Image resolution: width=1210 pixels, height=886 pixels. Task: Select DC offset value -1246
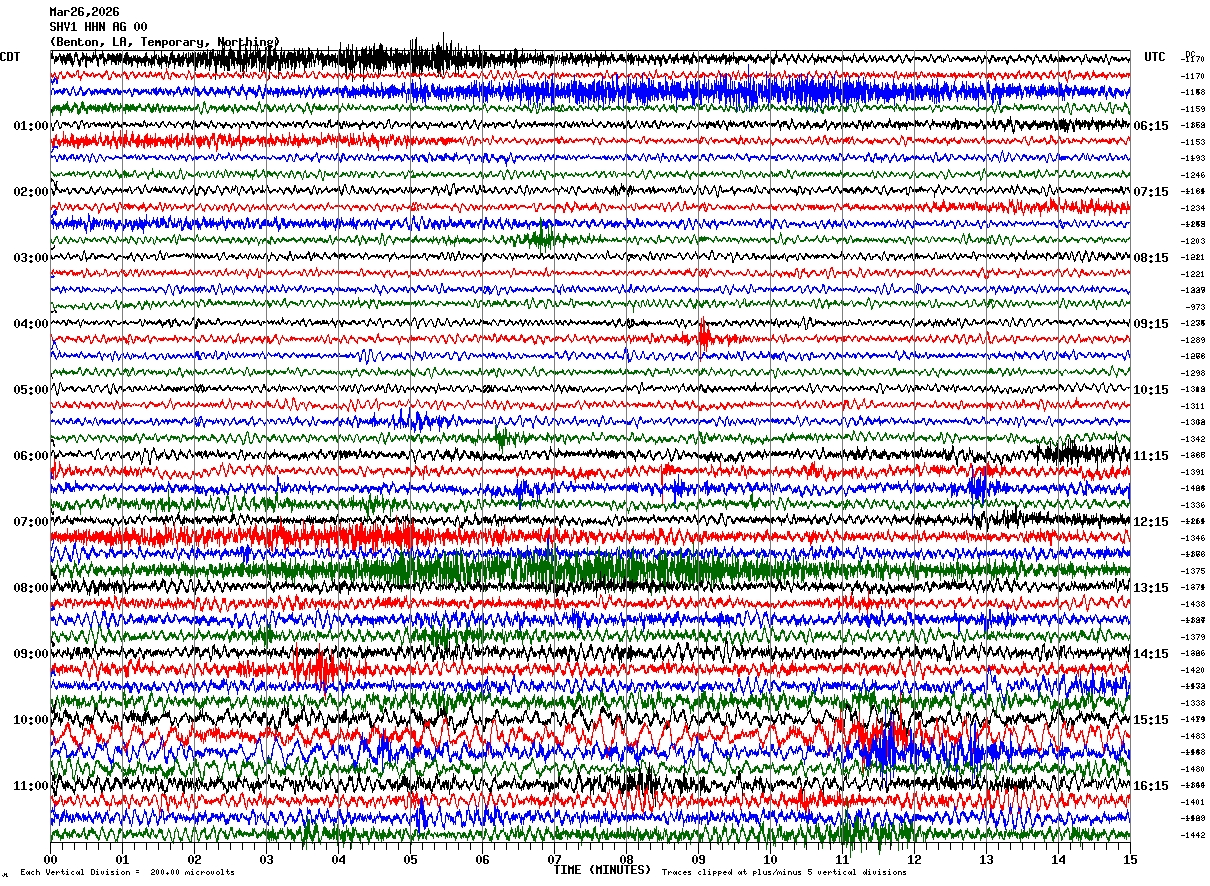(1194, 175)
